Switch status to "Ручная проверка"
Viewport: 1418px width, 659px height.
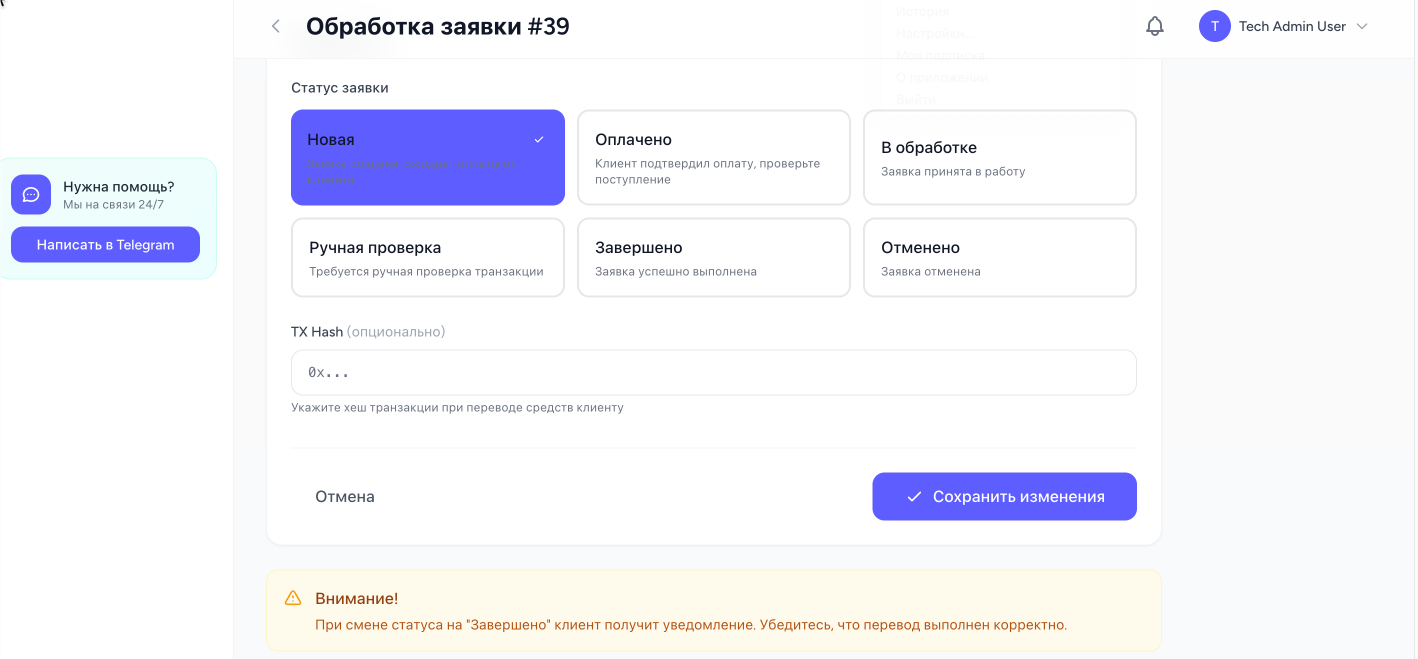427,257
